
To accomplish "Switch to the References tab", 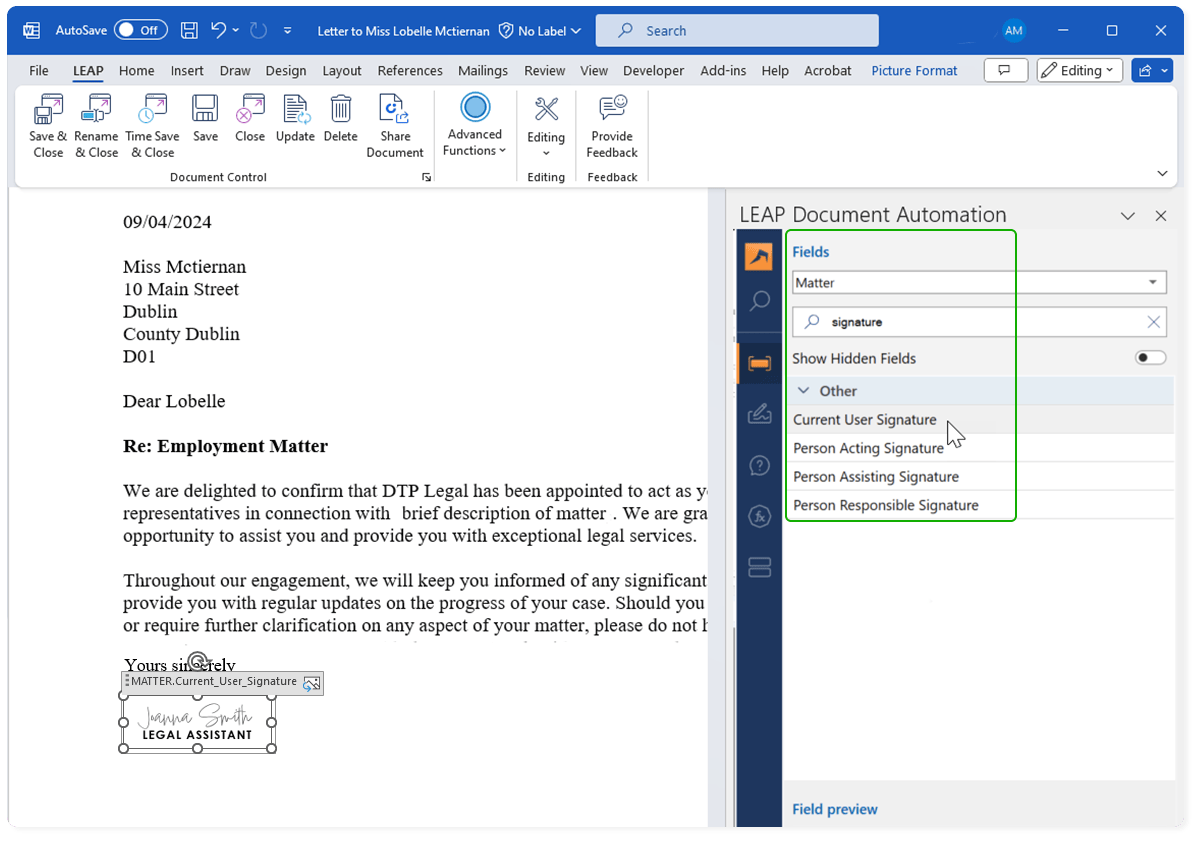I will coord(410,70).
